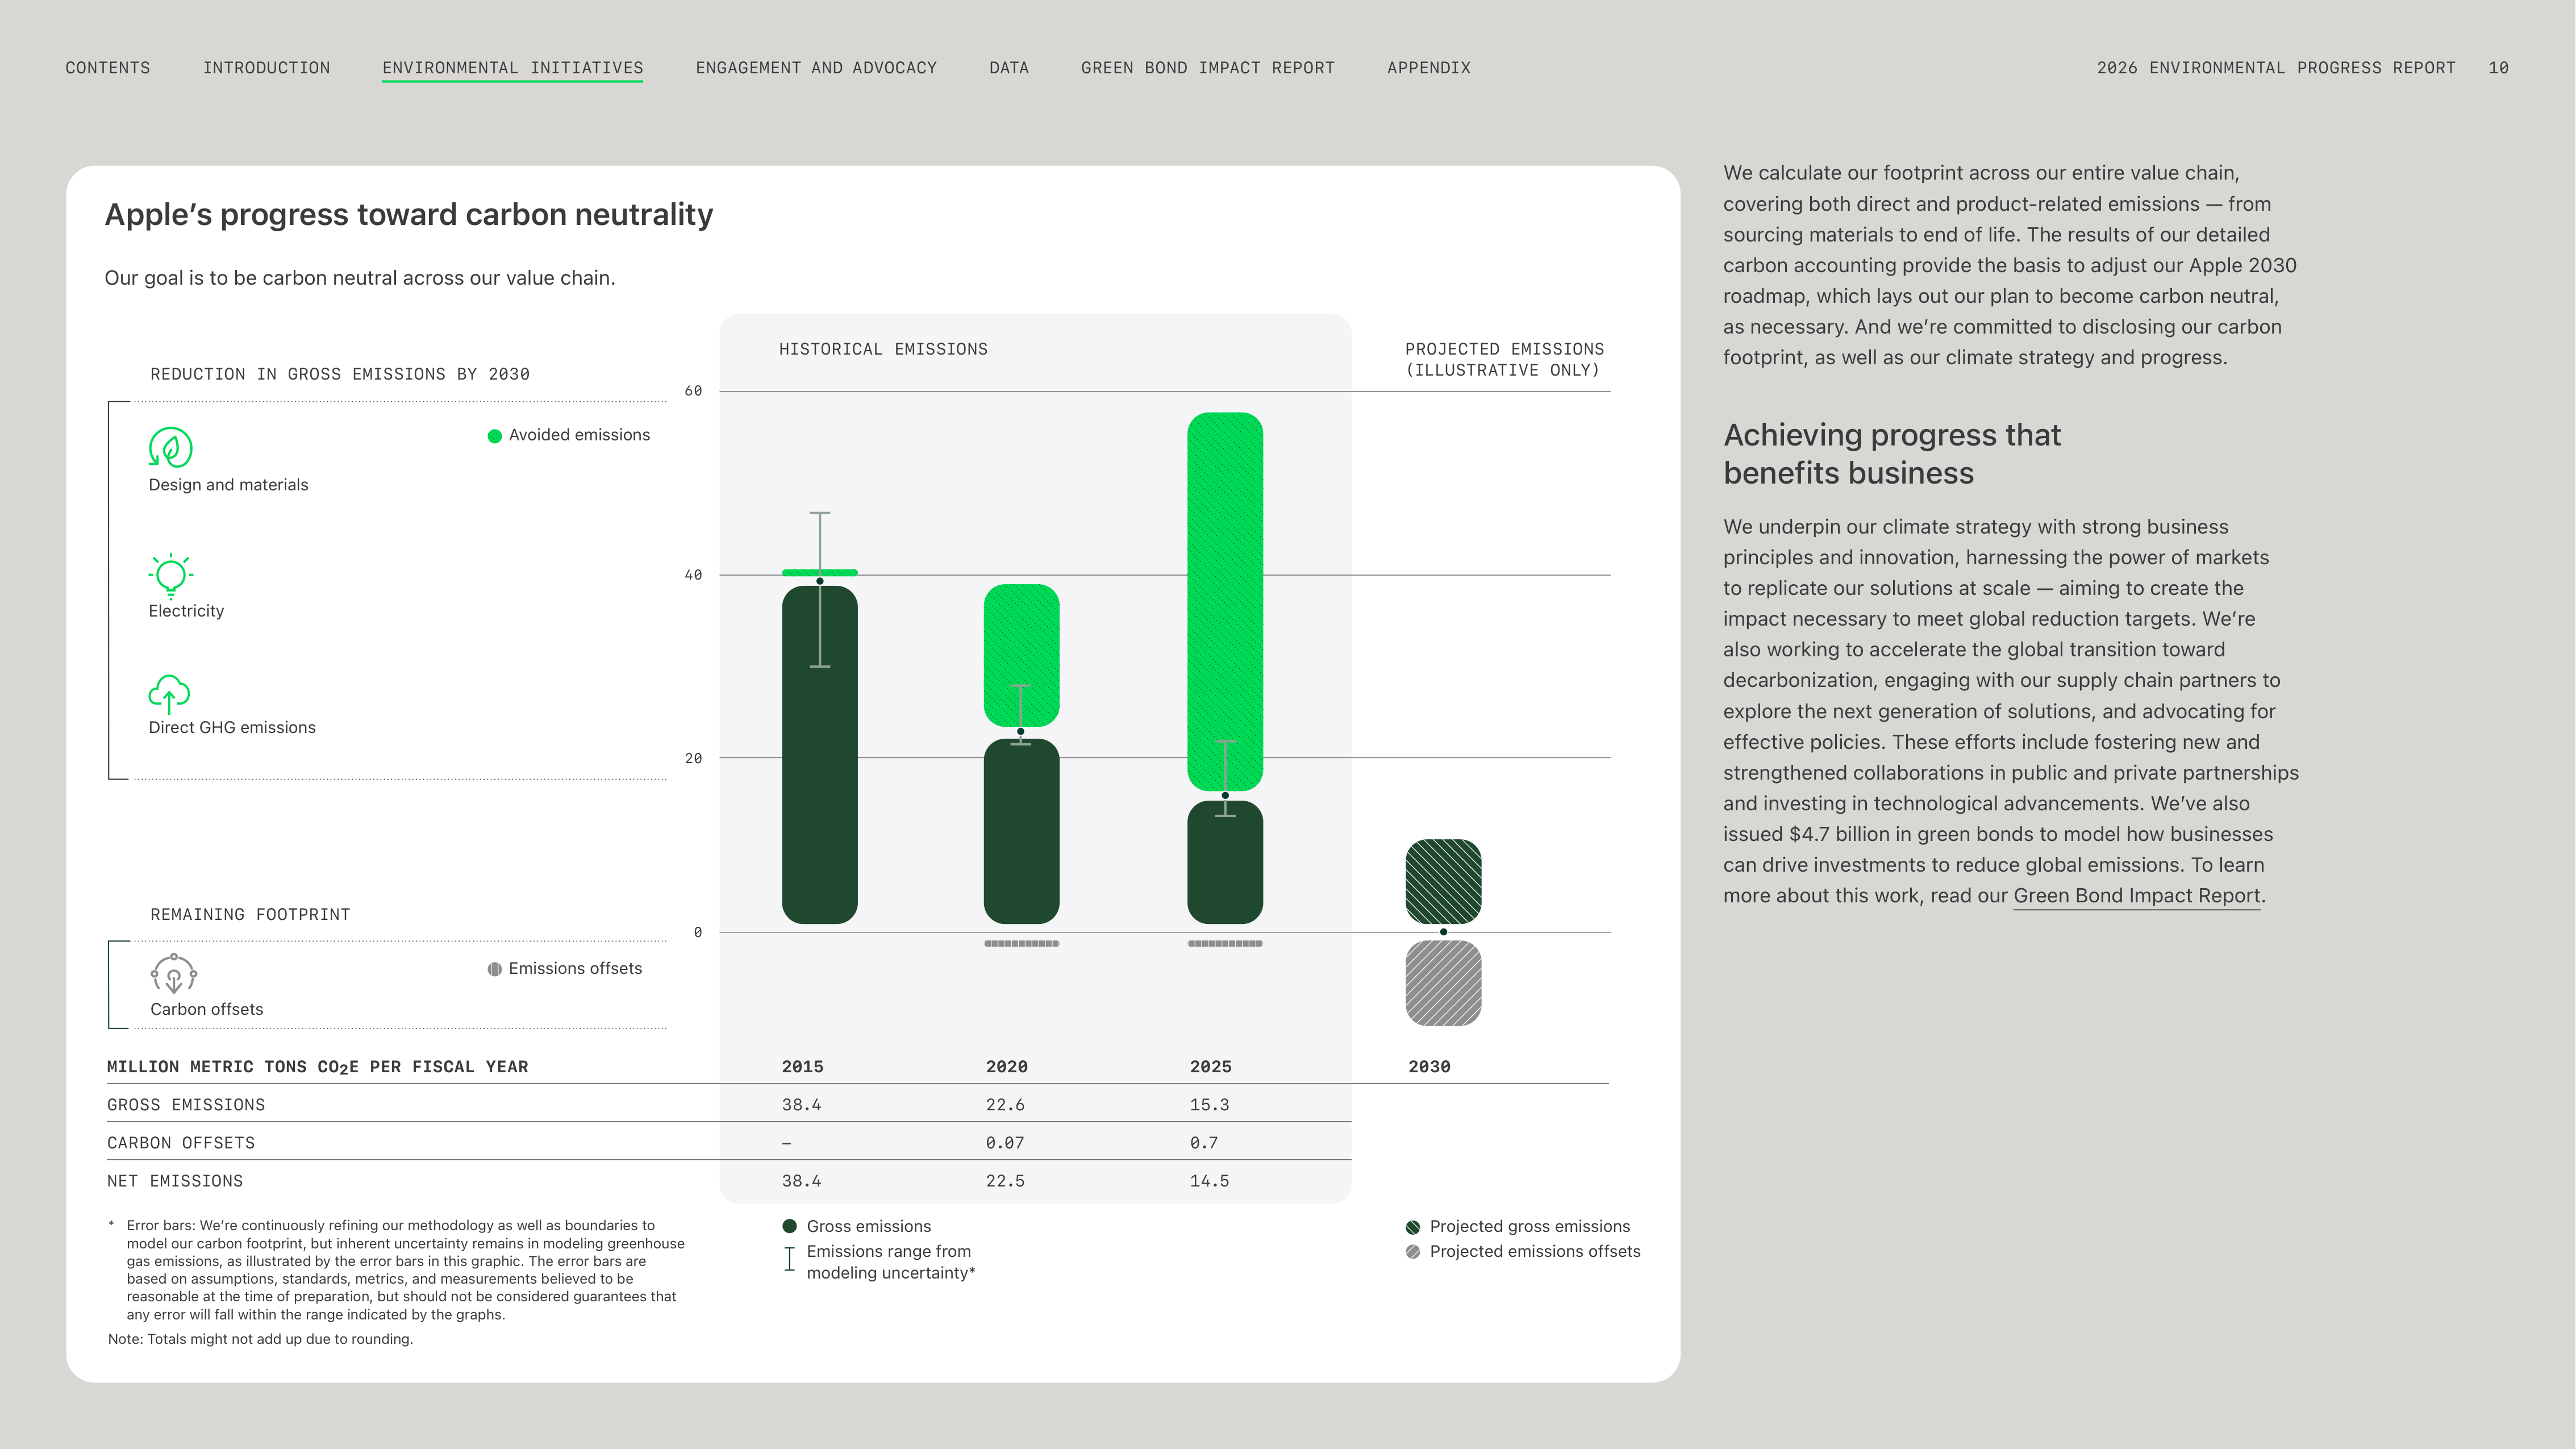Click the 2025 year column header
The width and height of the screenshot is (2576, 1449).
click(1211, 1067)
